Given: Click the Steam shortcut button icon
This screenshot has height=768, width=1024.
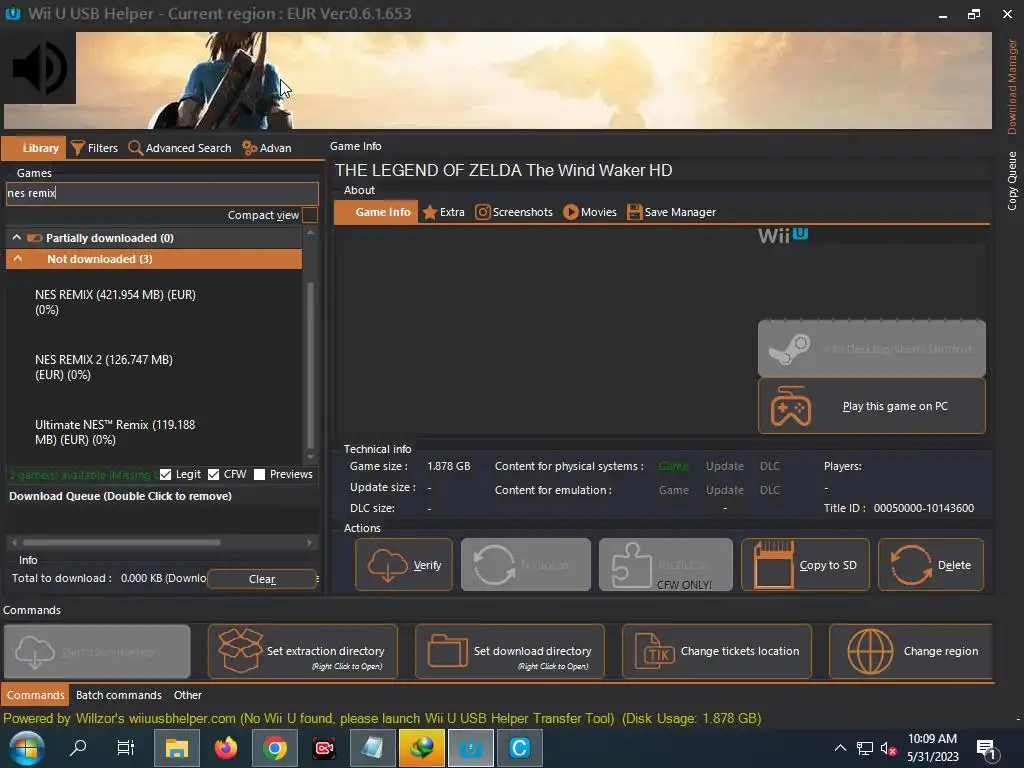Looking at the screenshot, I should pyautogui.click(x=789, y=349).
